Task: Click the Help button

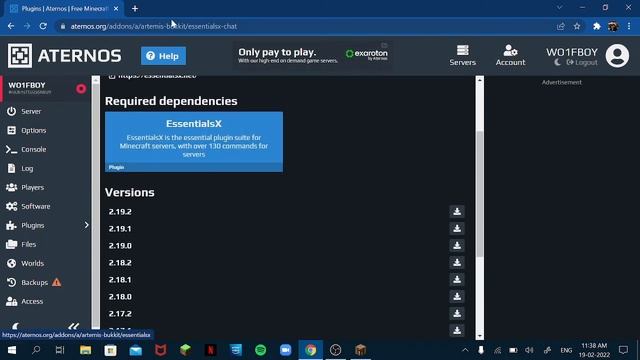Action: click(163, 56)
